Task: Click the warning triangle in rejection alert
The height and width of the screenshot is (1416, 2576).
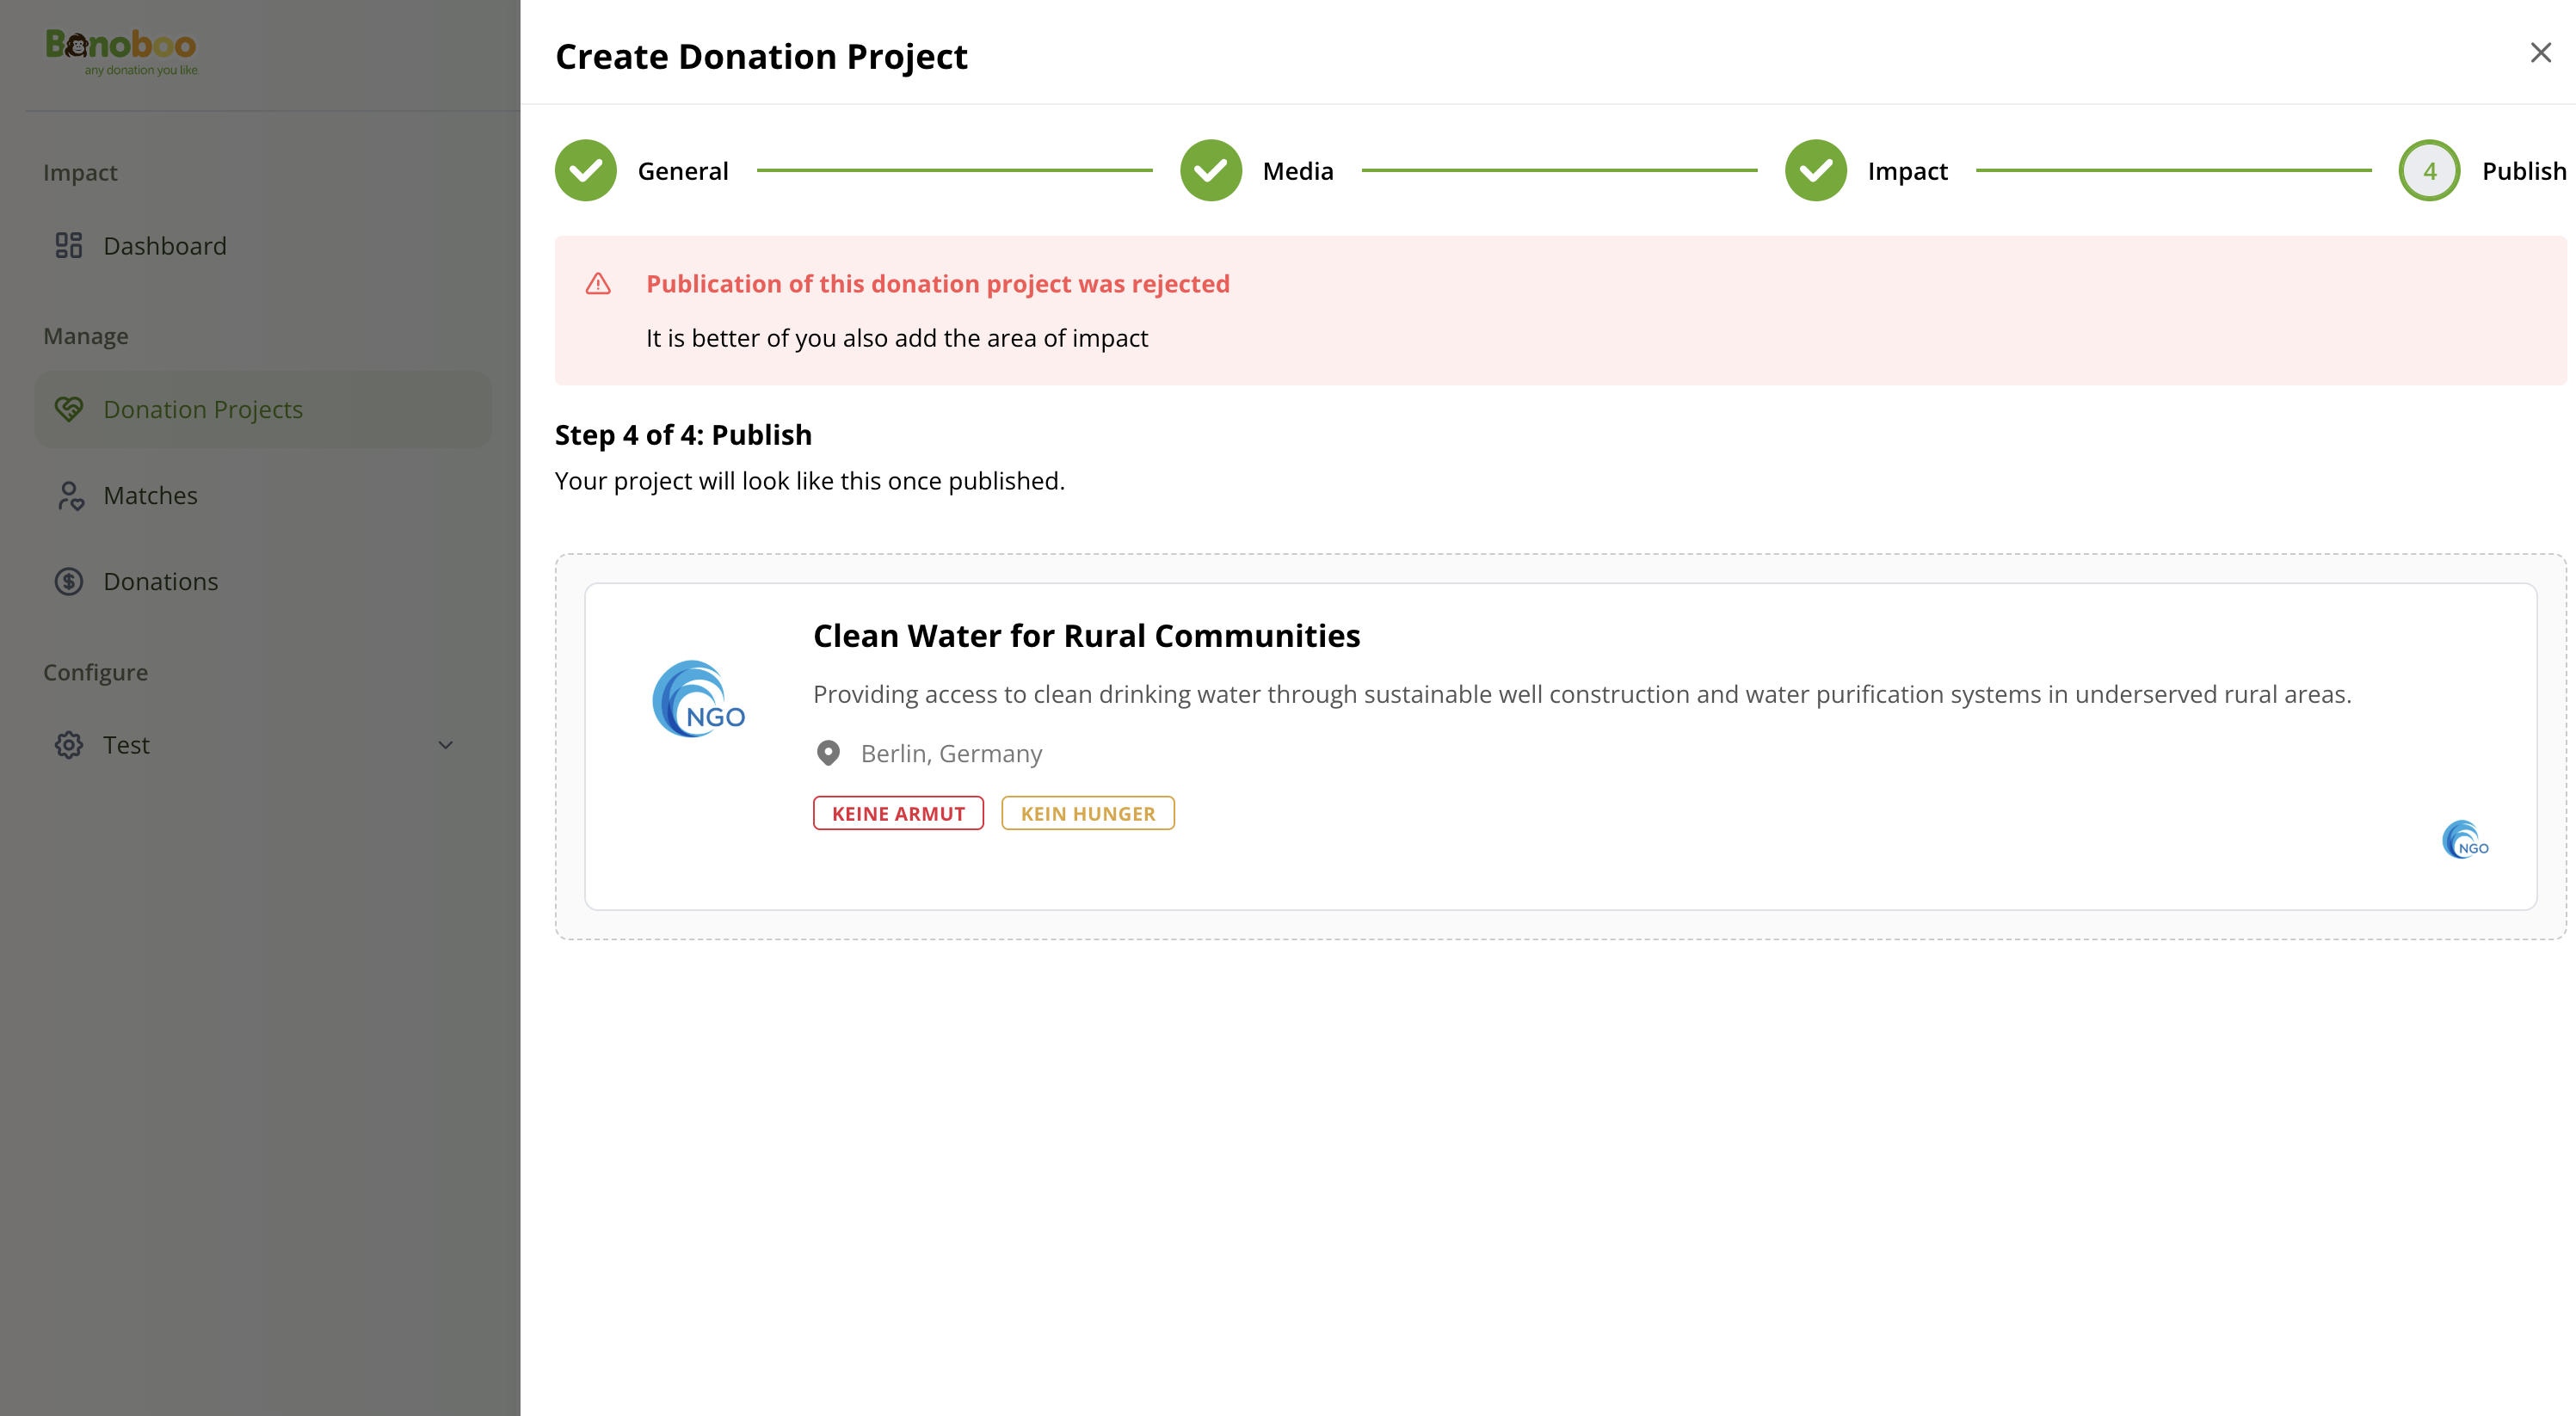Action: click(x=598, y=284)
